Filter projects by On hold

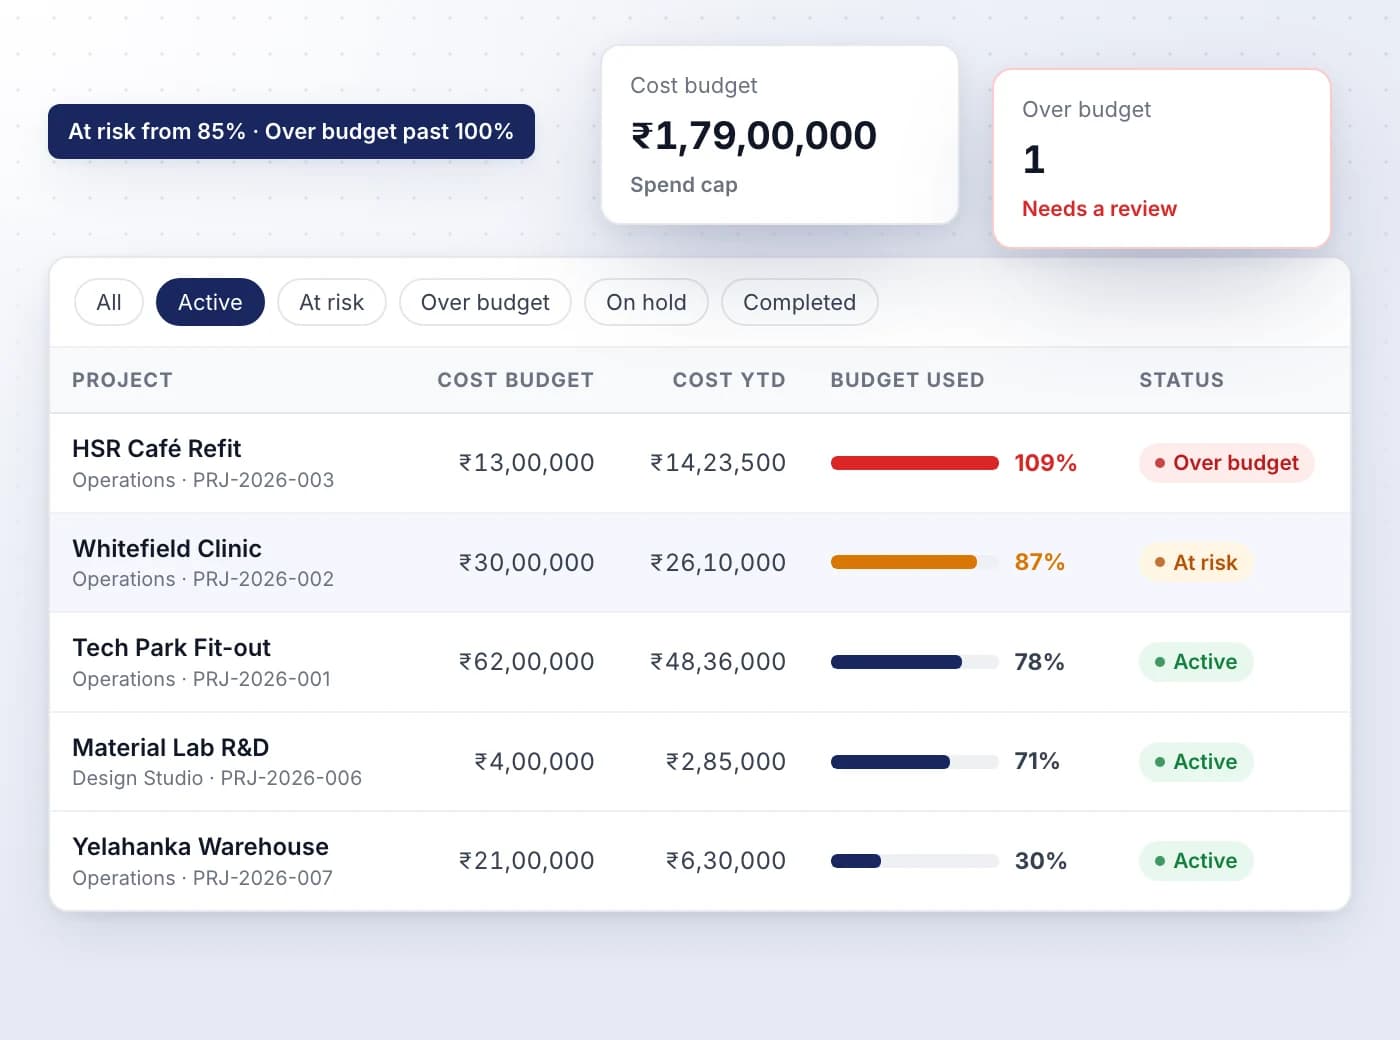pos(646,302)
